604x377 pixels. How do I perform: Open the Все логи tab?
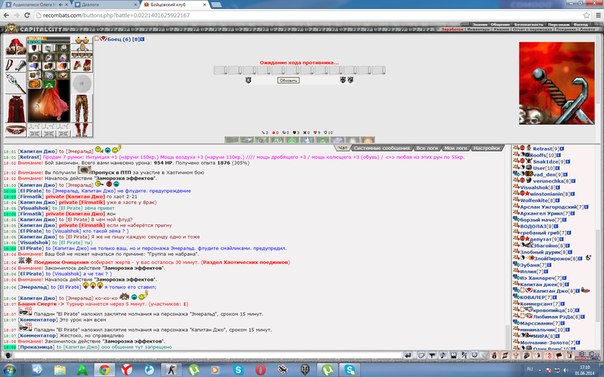click(427, 148)
